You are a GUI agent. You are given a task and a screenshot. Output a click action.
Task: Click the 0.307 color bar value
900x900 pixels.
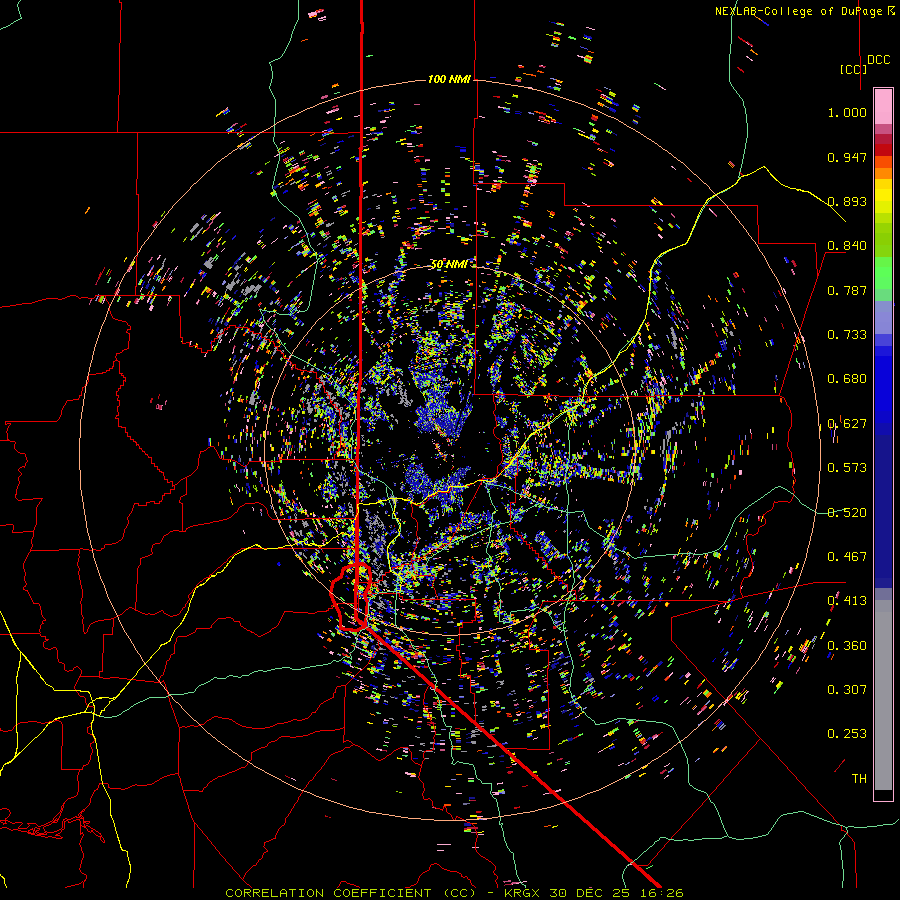[847, 690]
